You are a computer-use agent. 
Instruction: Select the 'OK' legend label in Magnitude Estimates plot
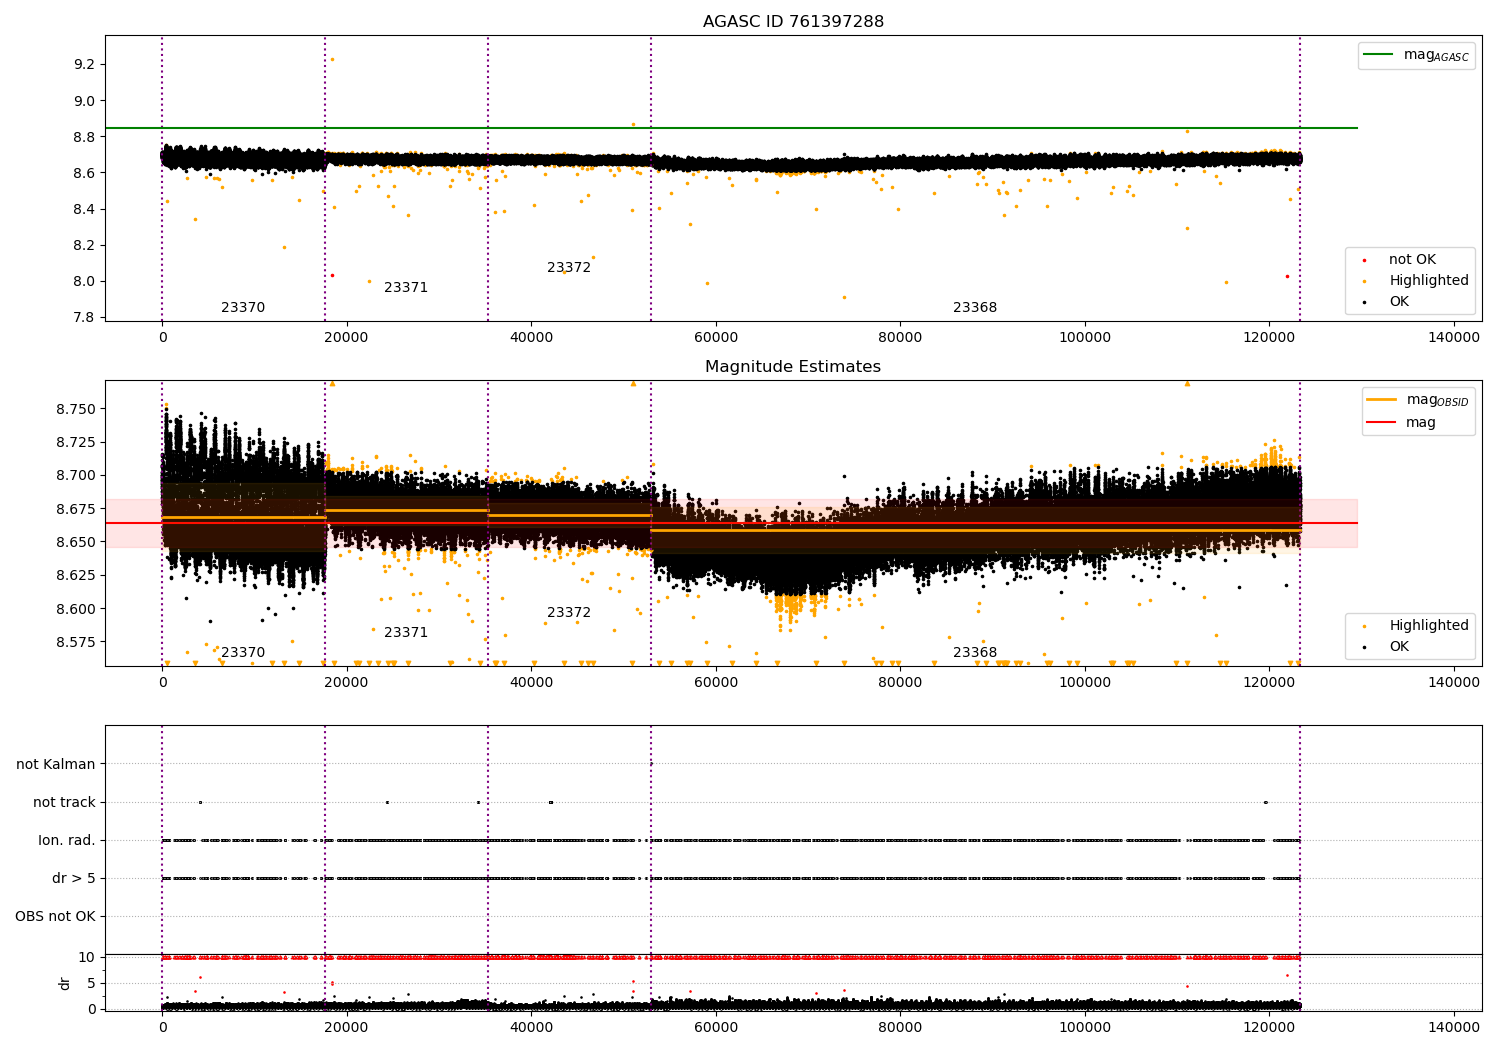coord(1399,647)
